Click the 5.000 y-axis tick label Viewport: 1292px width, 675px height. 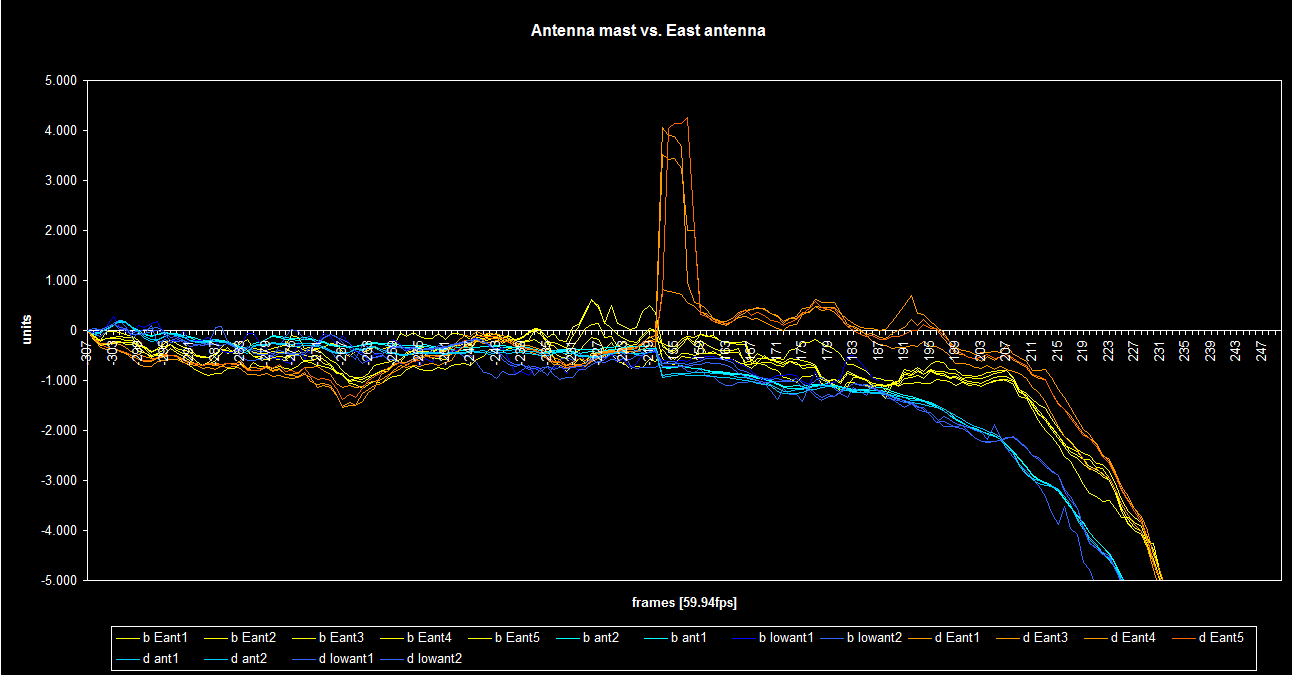[61, 81]
